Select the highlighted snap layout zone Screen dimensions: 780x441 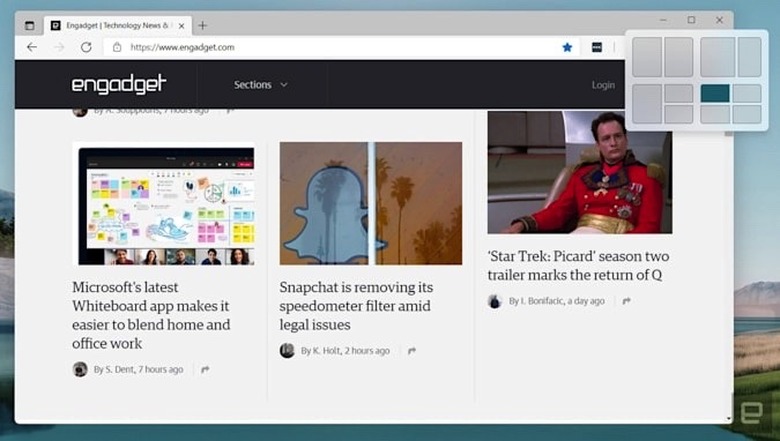coord(715,93)
